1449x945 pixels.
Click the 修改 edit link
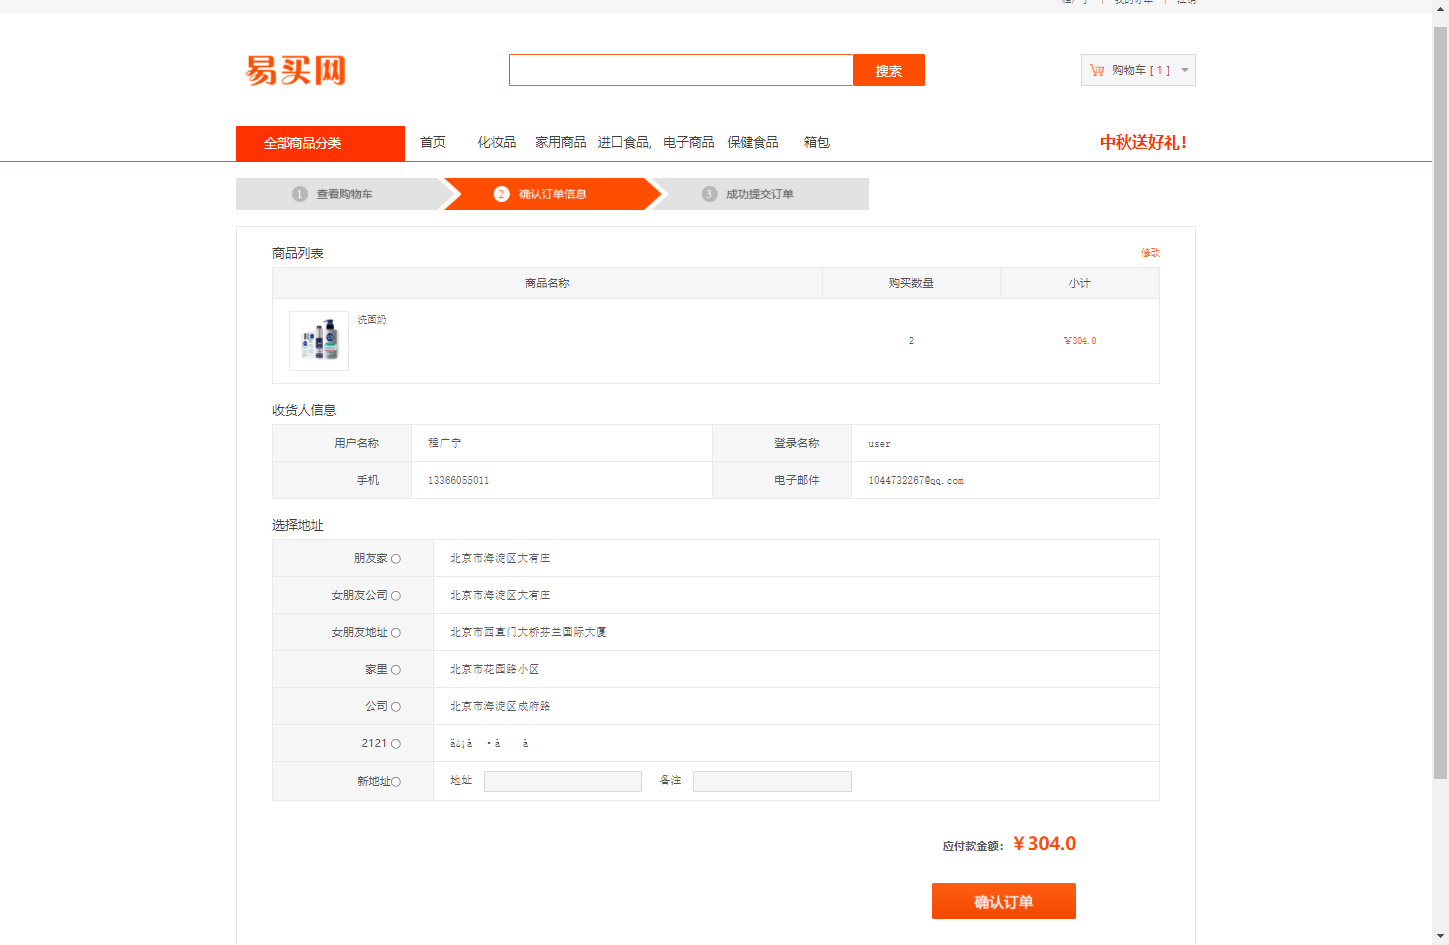tap(1149, 253)
